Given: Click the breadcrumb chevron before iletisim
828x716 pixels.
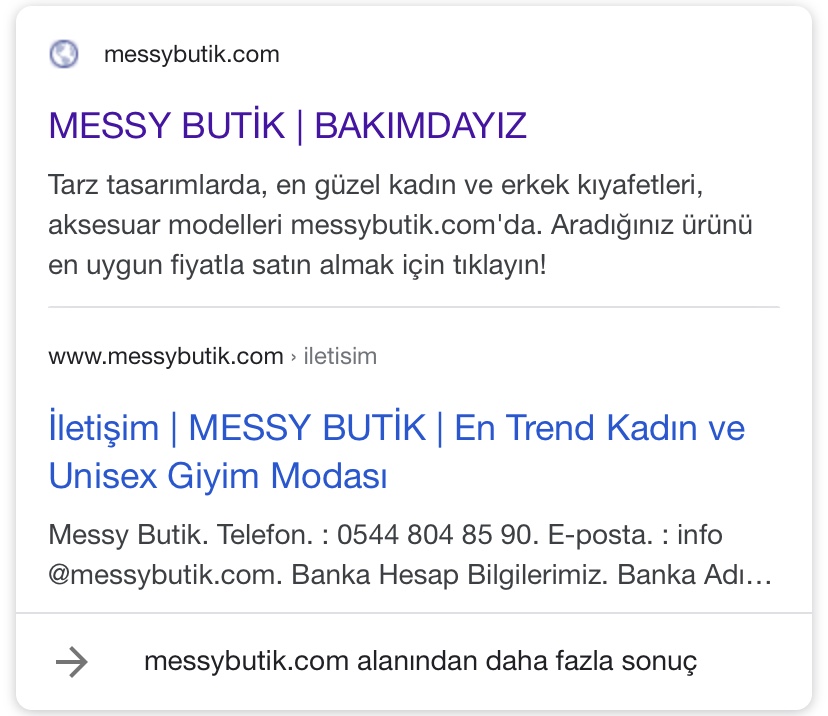Looking at the screenshot, I should click(x=294, y=357).
